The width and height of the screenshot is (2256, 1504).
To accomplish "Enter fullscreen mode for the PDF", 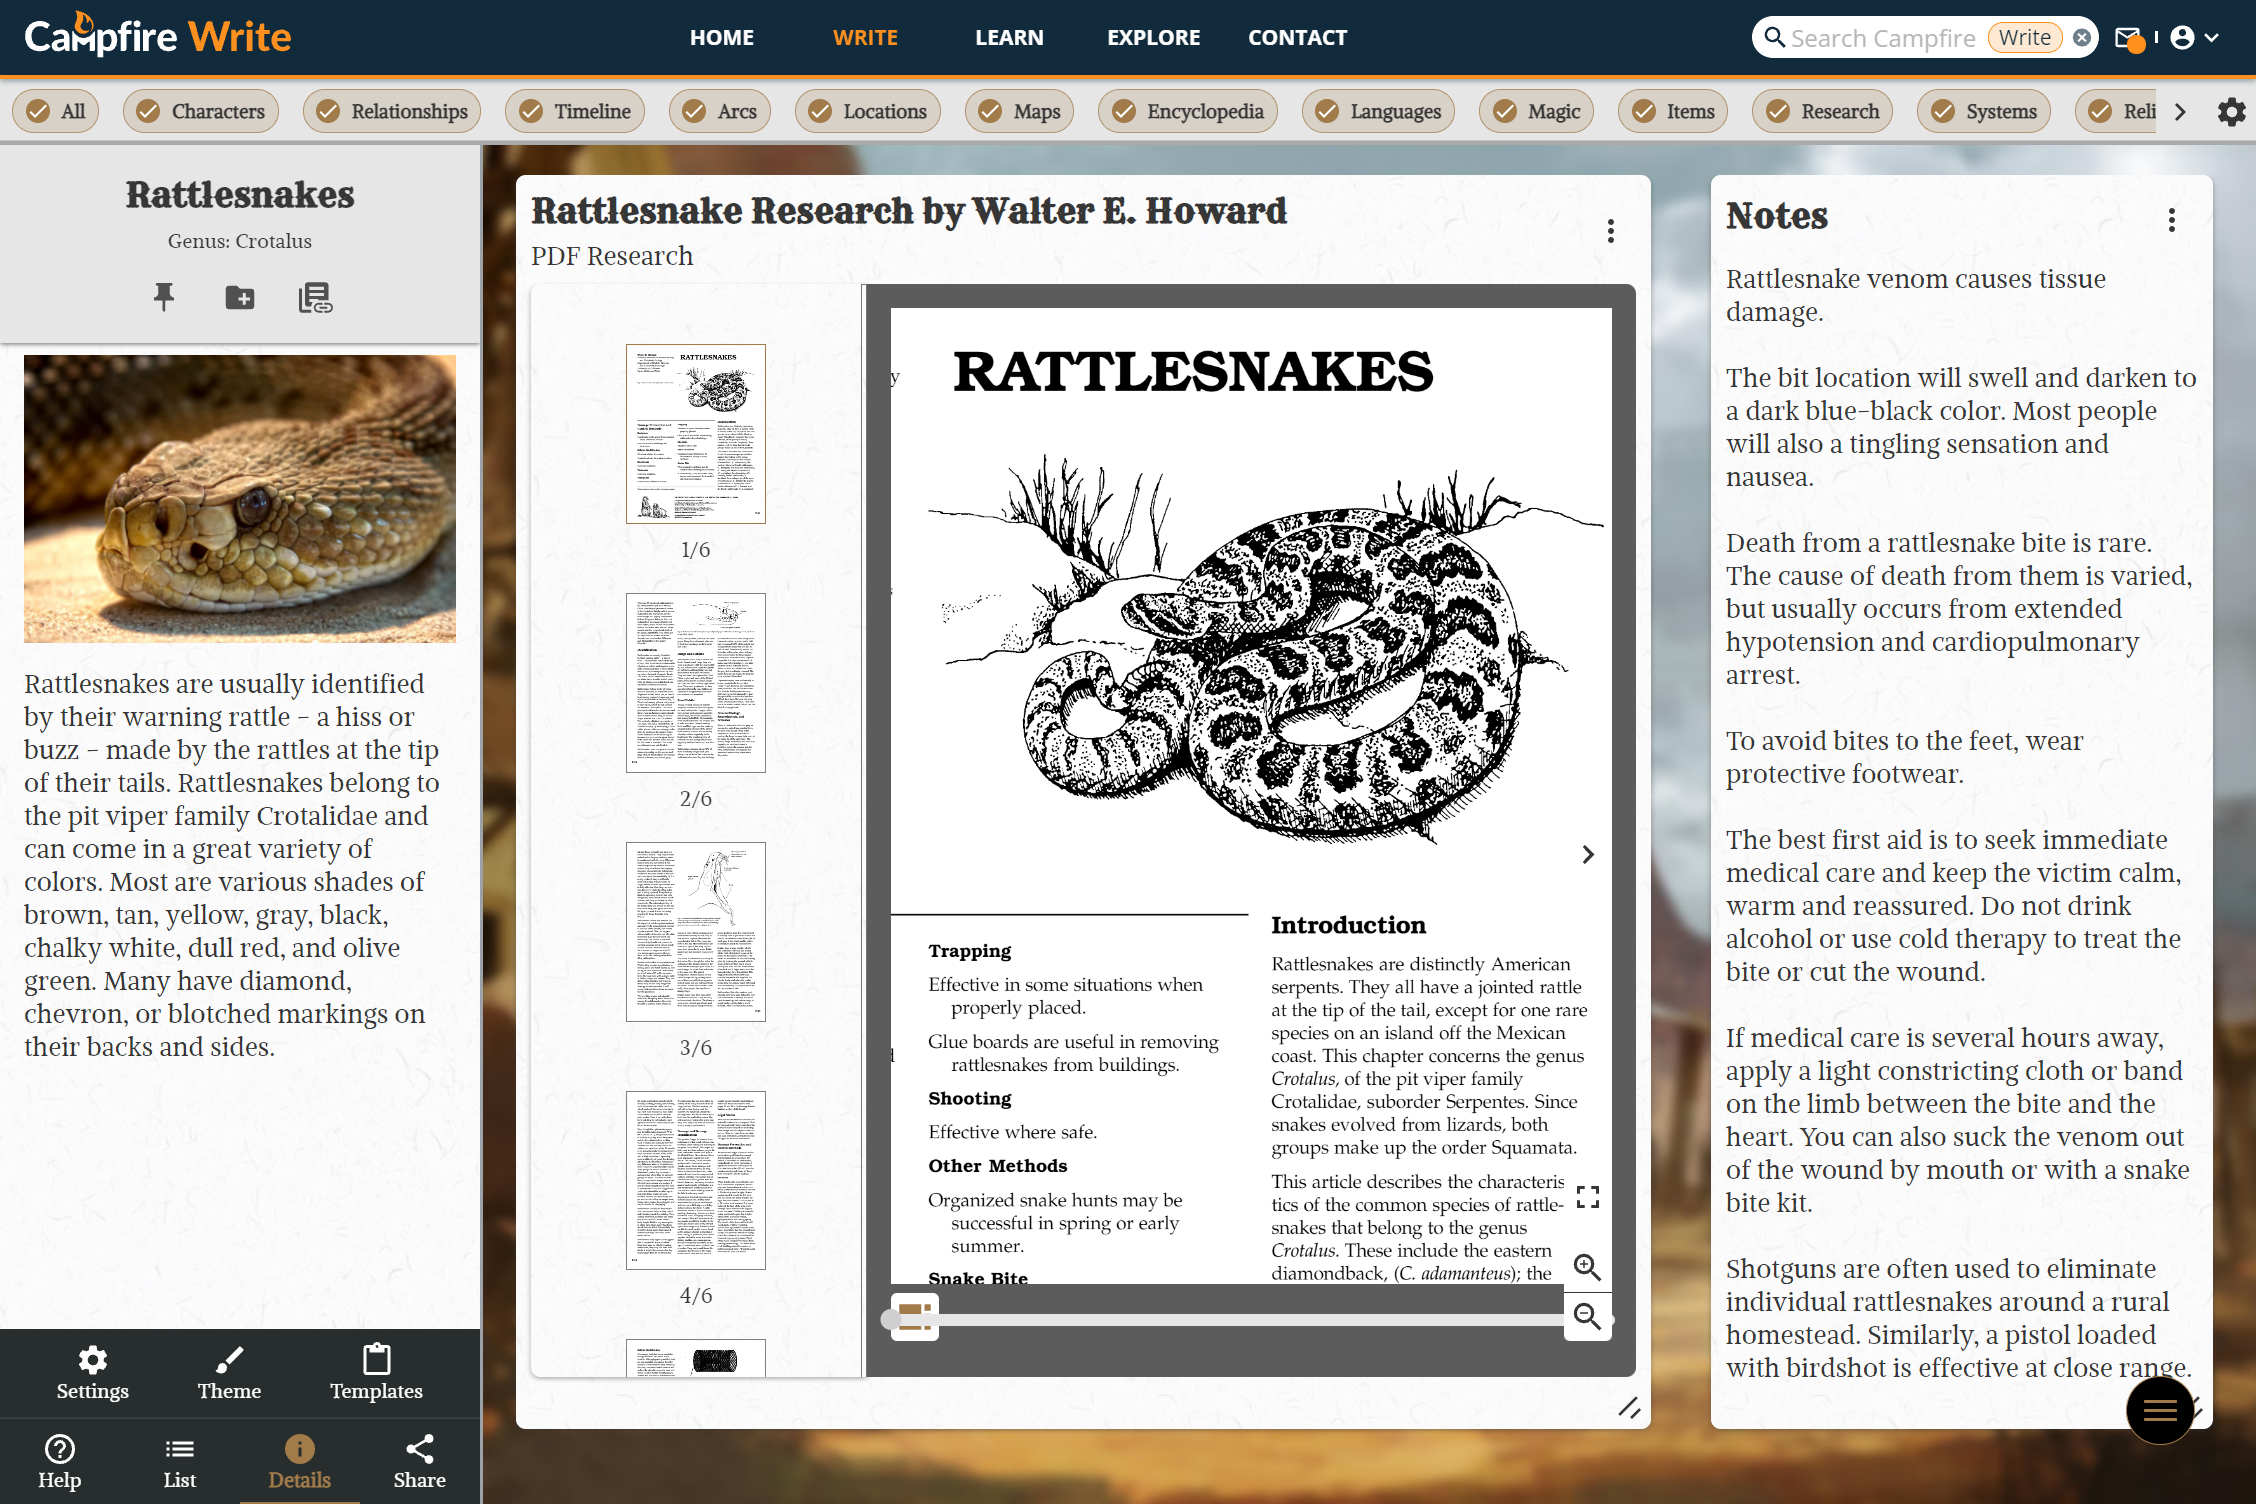I will [x=1587, y=1197].
